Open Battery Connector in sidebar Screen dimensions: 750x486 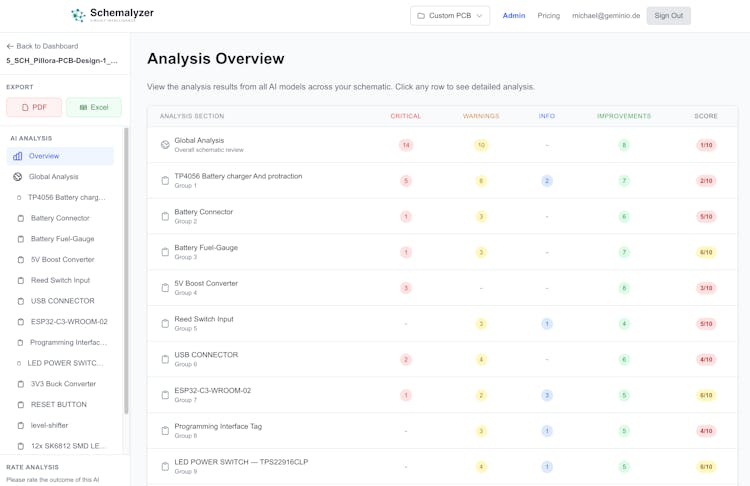60,218
